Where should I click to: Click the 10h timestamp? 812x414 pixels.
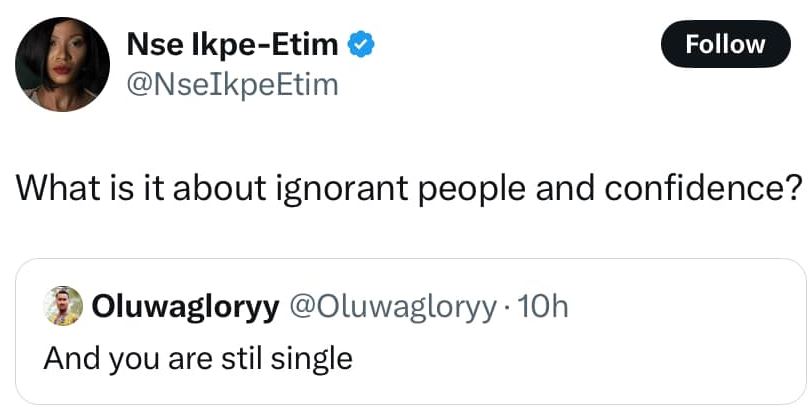(x=544, y=308)
